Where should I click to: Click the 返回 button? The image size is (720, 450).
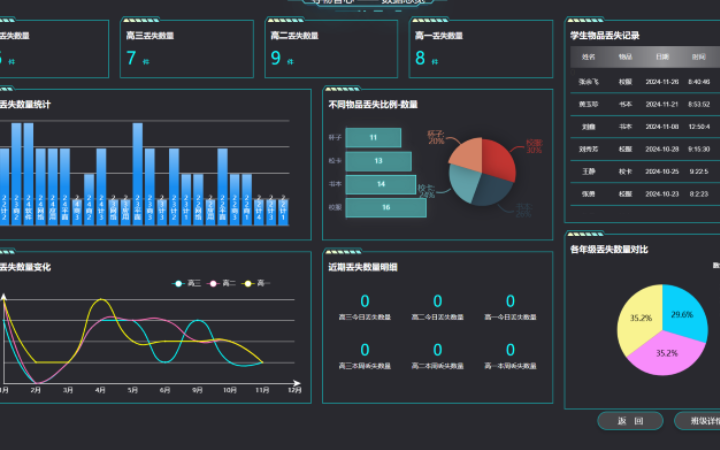click(x=630, y=421)
